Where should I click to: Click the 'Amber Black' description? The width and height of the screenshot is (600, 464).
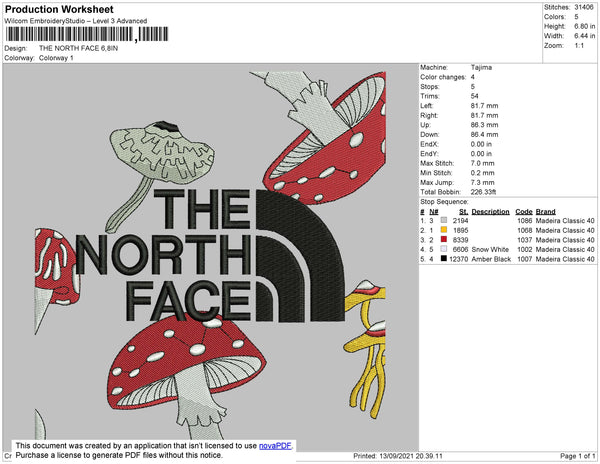tap(491, 259)
